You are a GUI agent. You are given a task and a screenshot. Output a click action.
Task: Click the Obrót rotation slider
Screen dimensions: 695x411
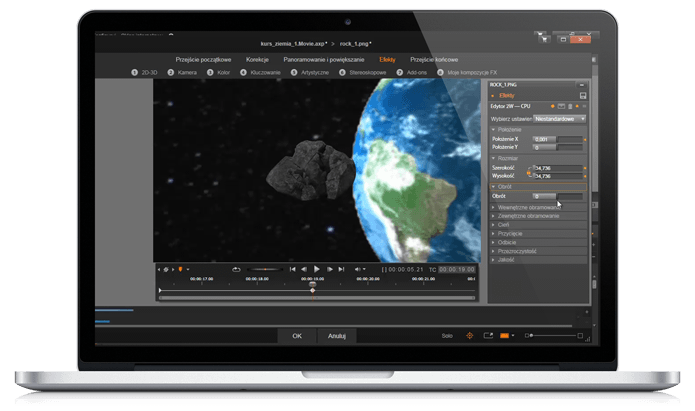pos(558,196)
